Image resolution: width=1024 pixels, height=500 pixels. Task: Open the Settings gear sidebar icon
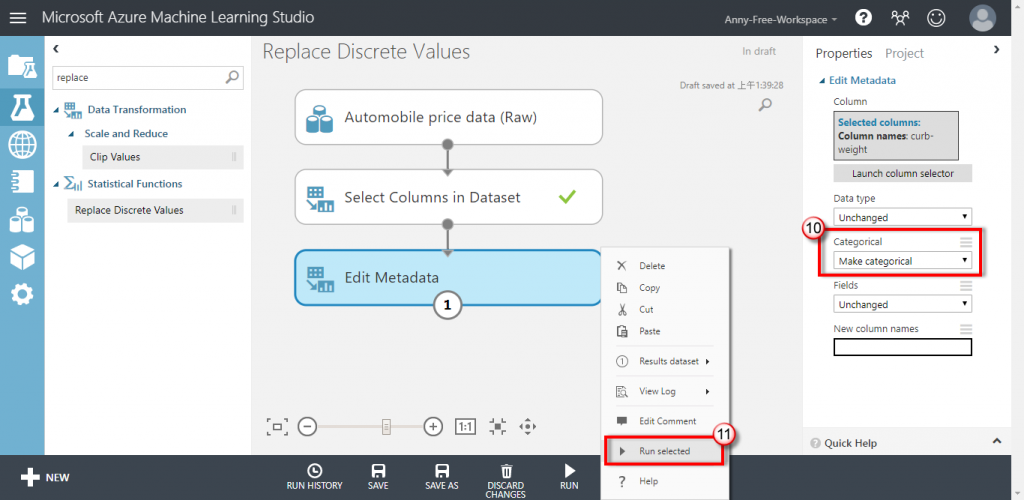[x=22, y=295]
